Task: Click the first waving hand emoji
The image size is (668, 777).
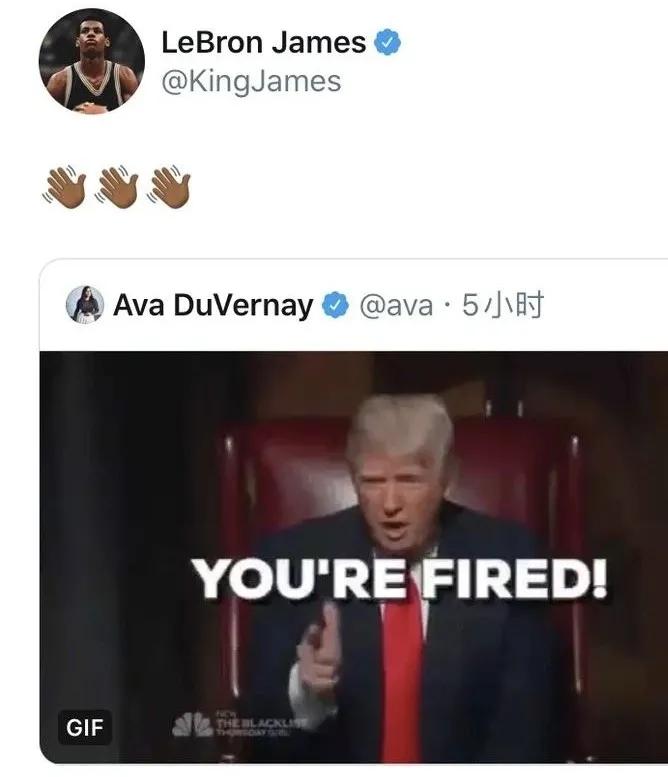Action: click(x=64, y=187)
